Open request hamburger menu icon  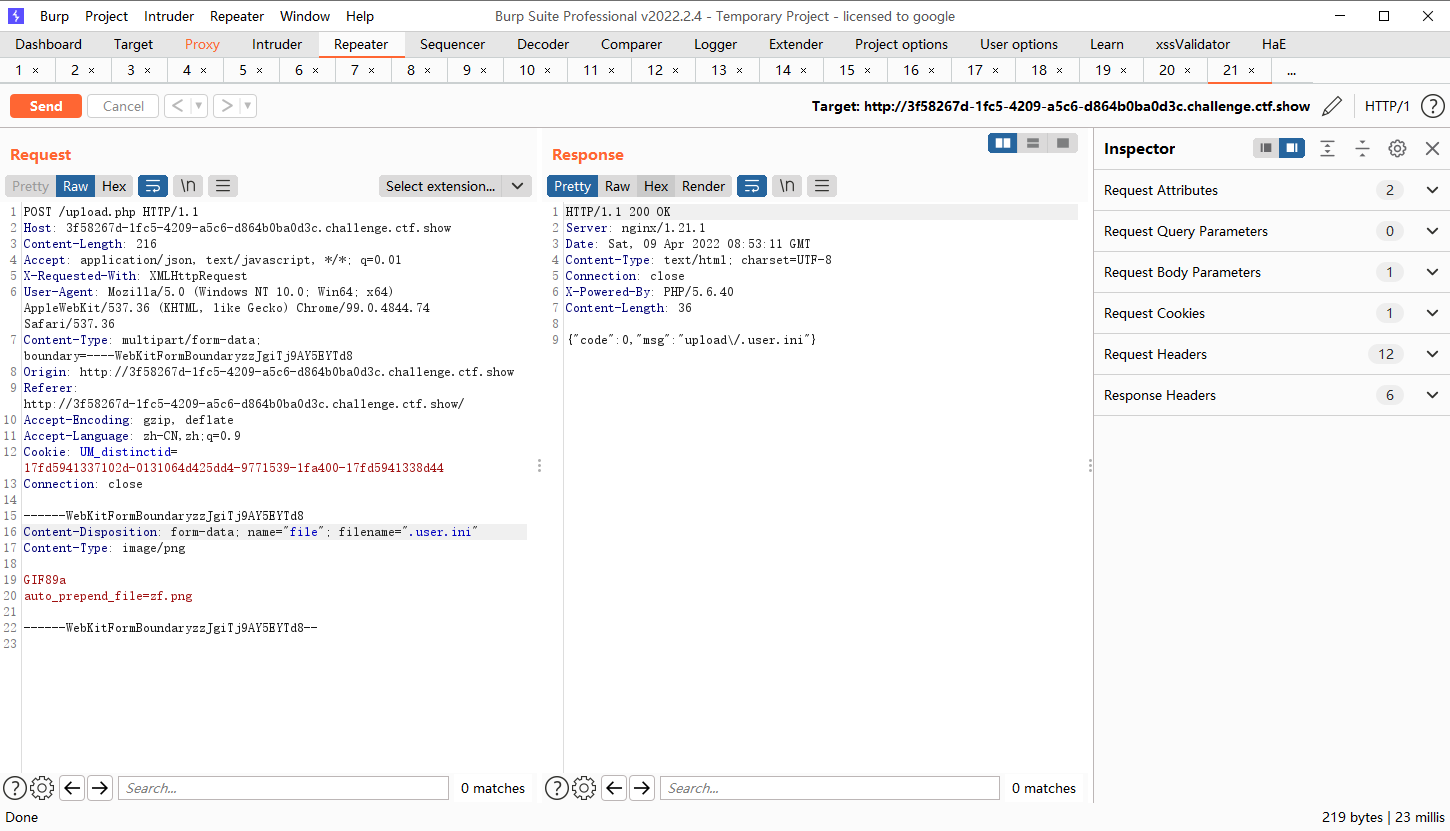pos(223,186)
